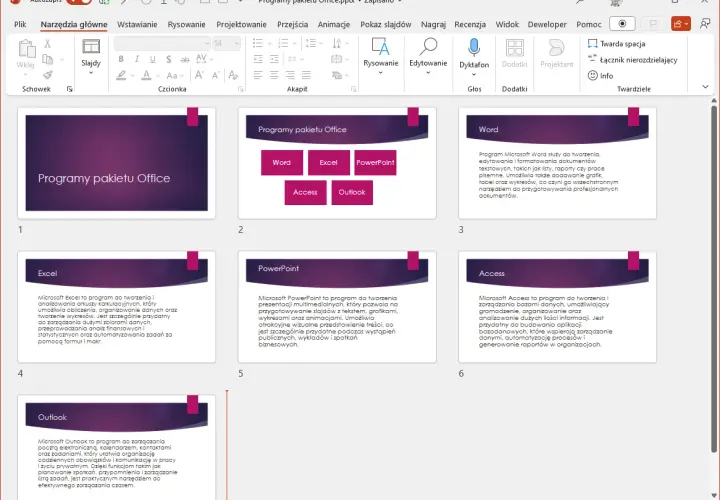
Task: Toggle text Shadow (S) formatting
Action: click(x=169, y=59)
